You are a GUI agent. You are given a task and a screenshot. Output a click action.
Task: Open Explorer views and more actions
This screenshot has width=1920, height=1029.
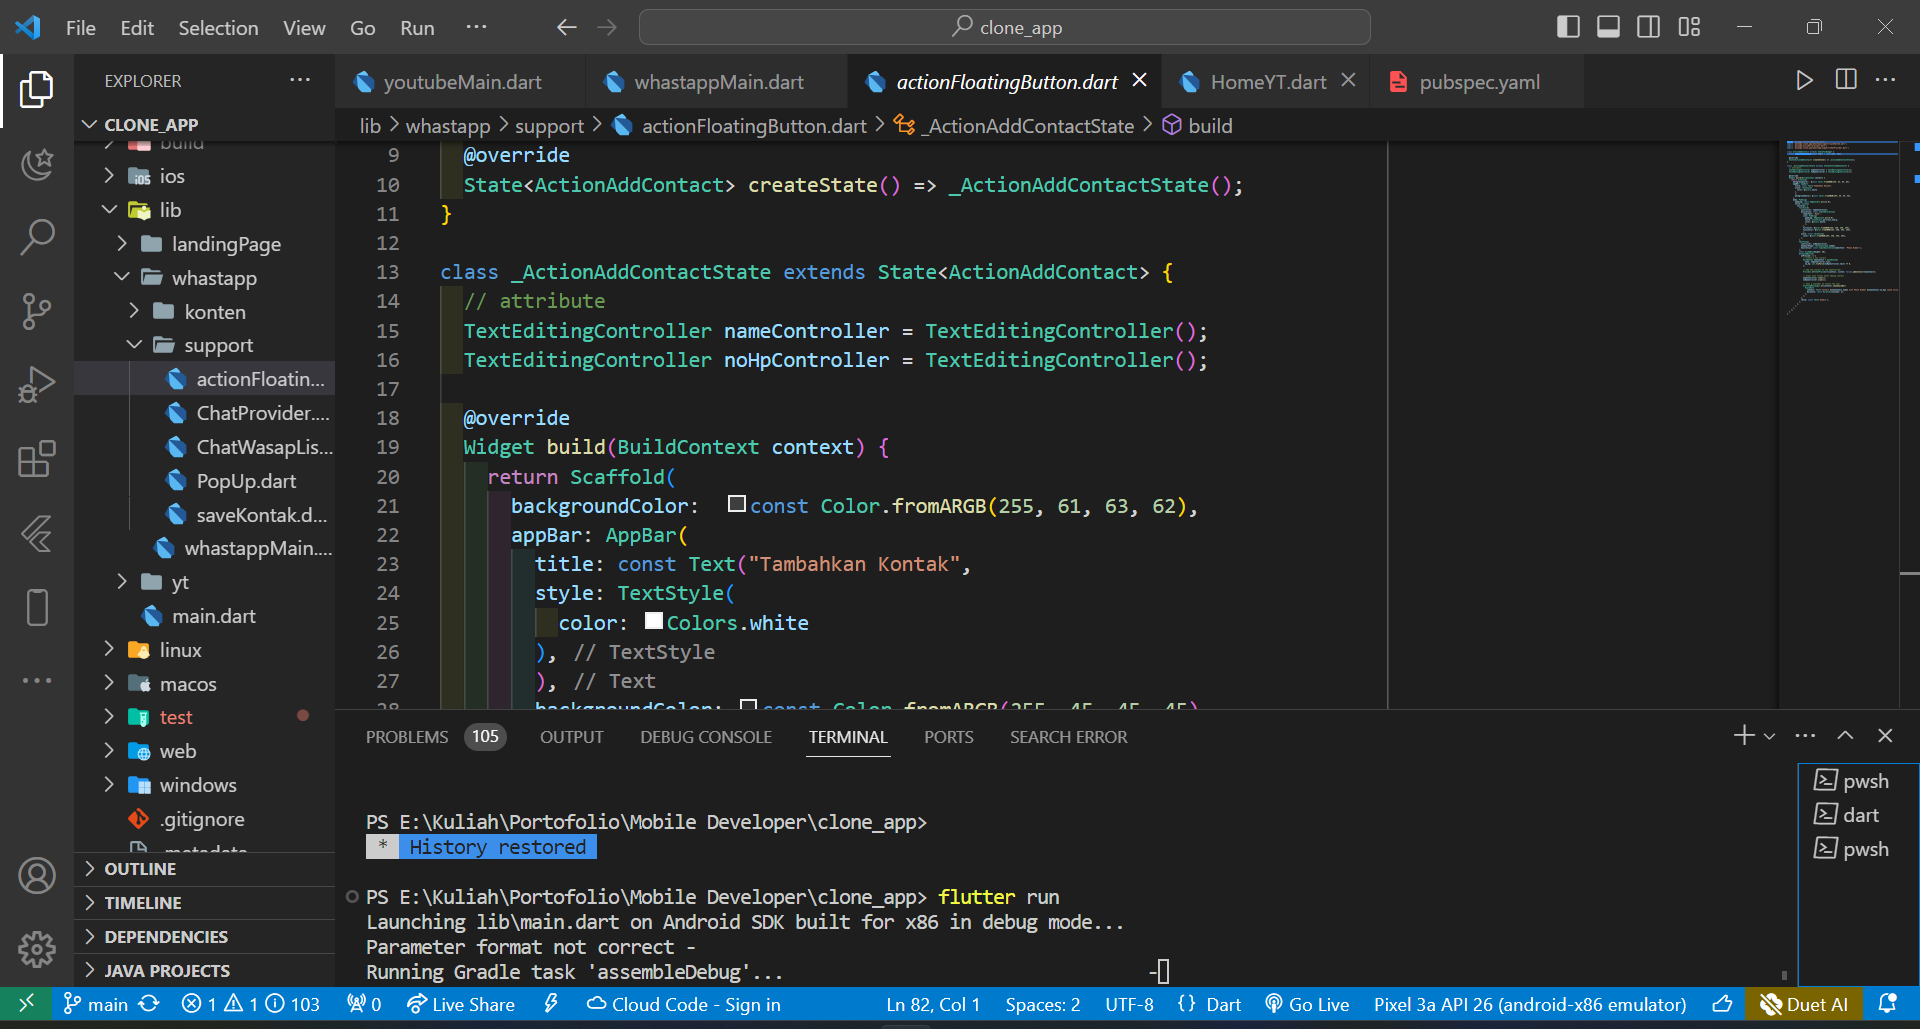[300, 80]
